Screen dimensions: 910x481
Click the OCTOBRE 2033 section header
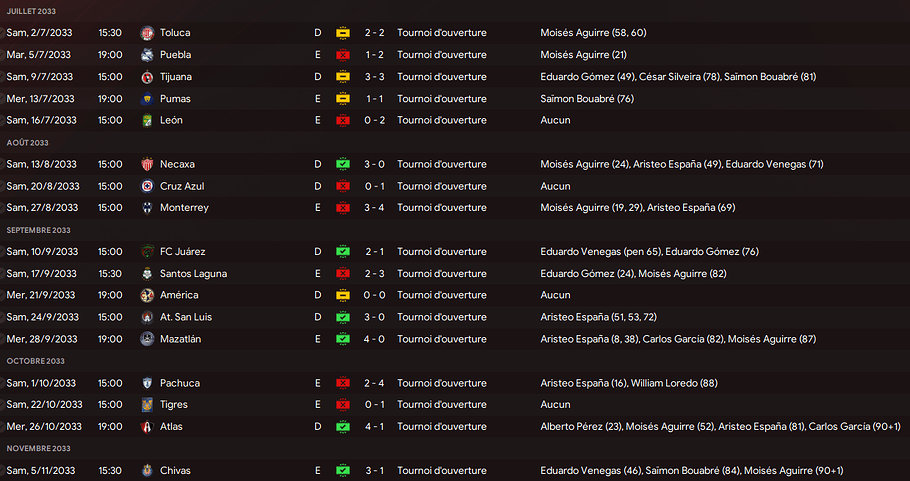click(x=35, y=361)
